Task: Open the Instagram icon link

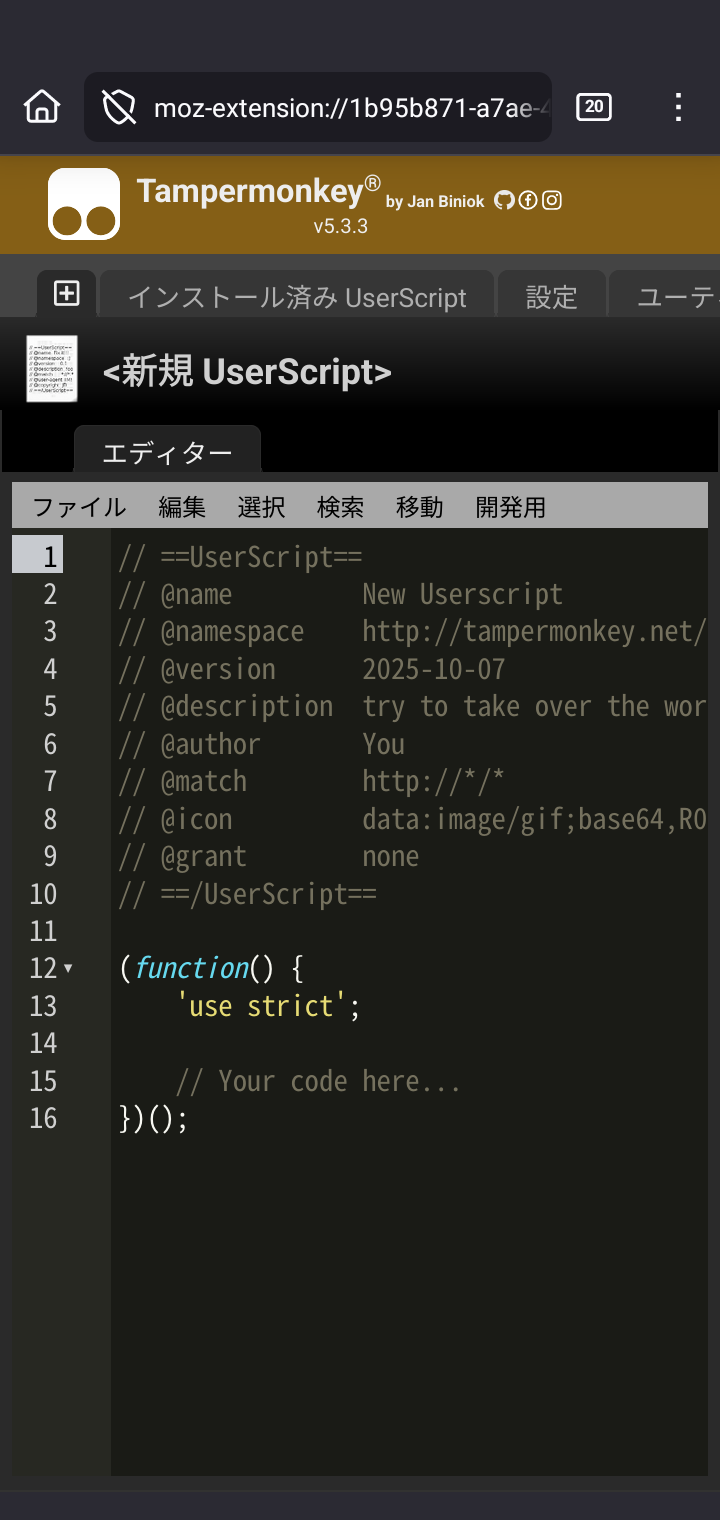Action: [552, 200]
